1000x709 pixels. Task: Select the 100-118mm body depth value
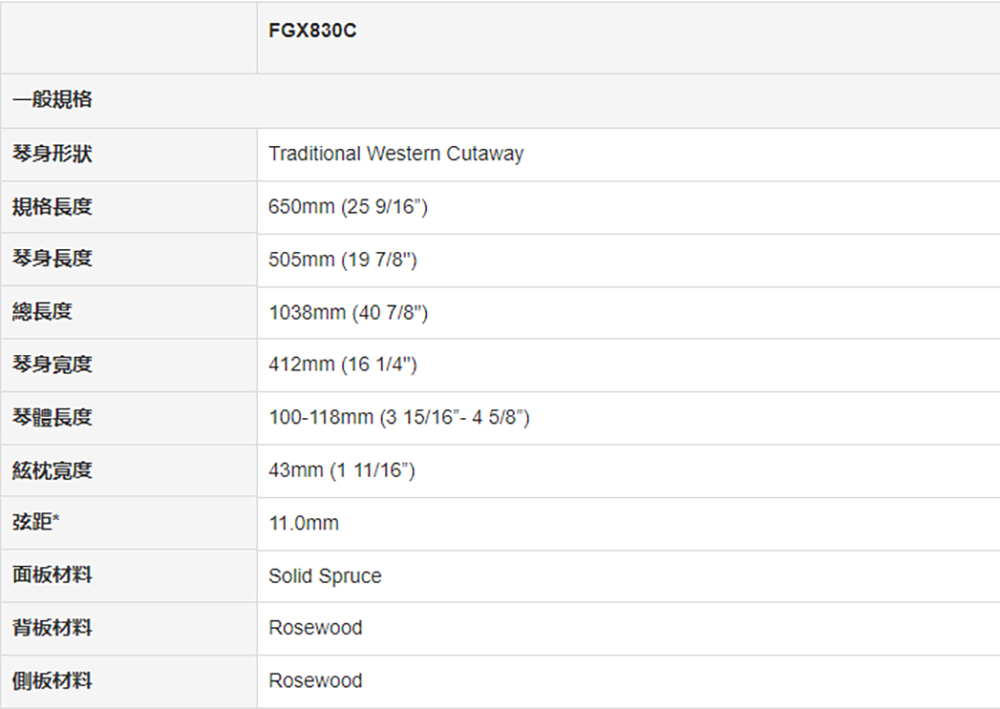click(x=399, y=418)
